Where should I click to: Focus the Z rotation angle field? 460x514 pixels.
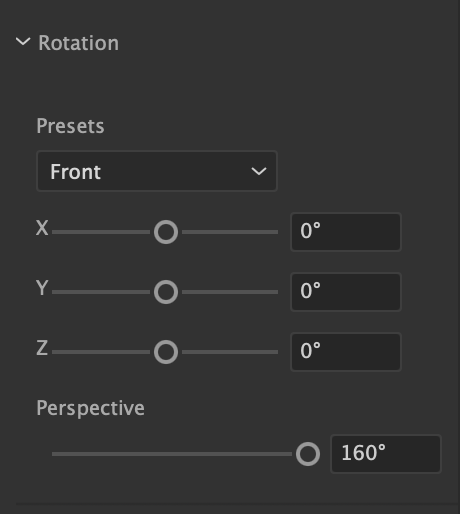pyautogui.click(x=346, y=352)
